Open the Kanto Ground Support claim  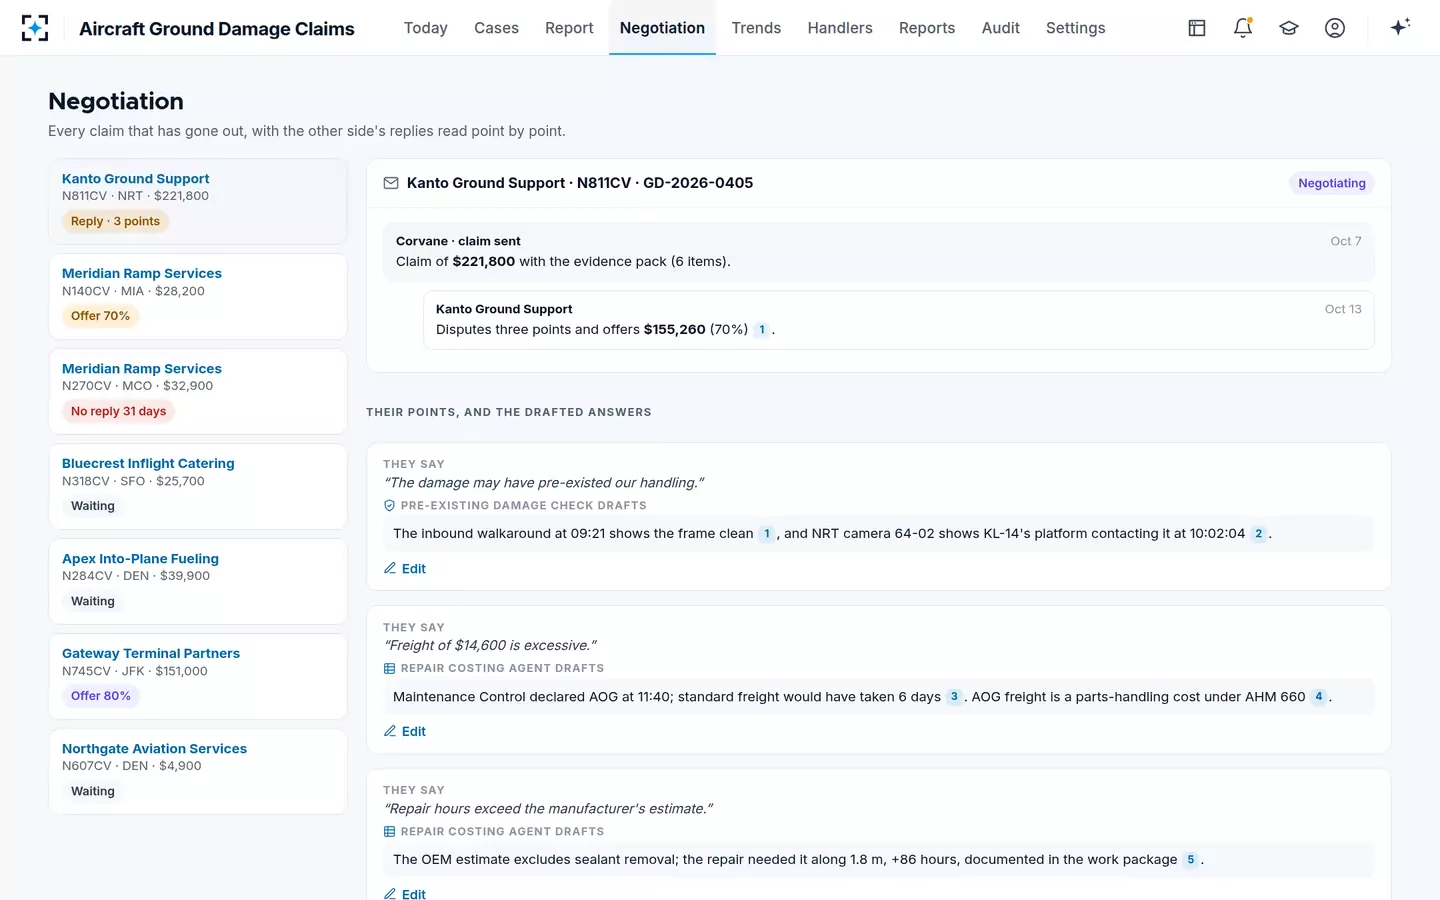(x=198, y=201)
